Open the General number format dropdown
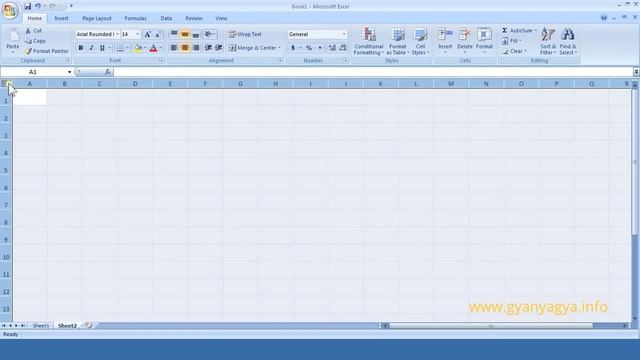 [344, 34]
